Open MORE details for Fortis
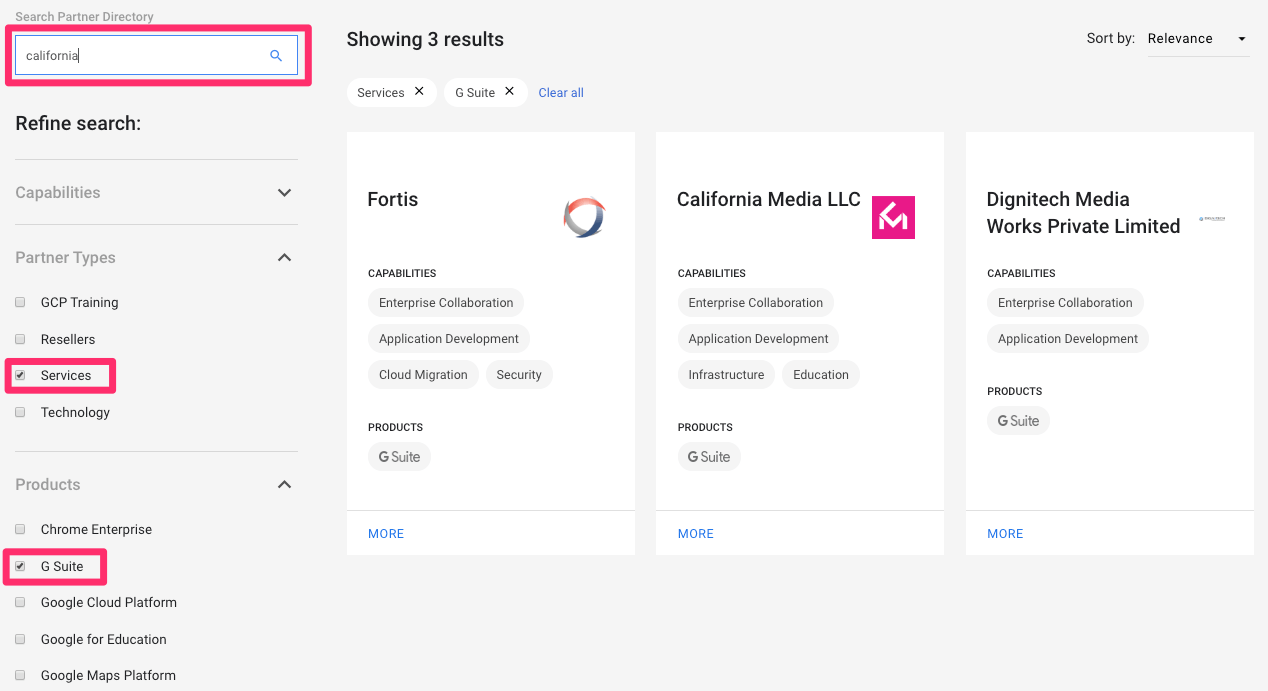 click(386, 534)
